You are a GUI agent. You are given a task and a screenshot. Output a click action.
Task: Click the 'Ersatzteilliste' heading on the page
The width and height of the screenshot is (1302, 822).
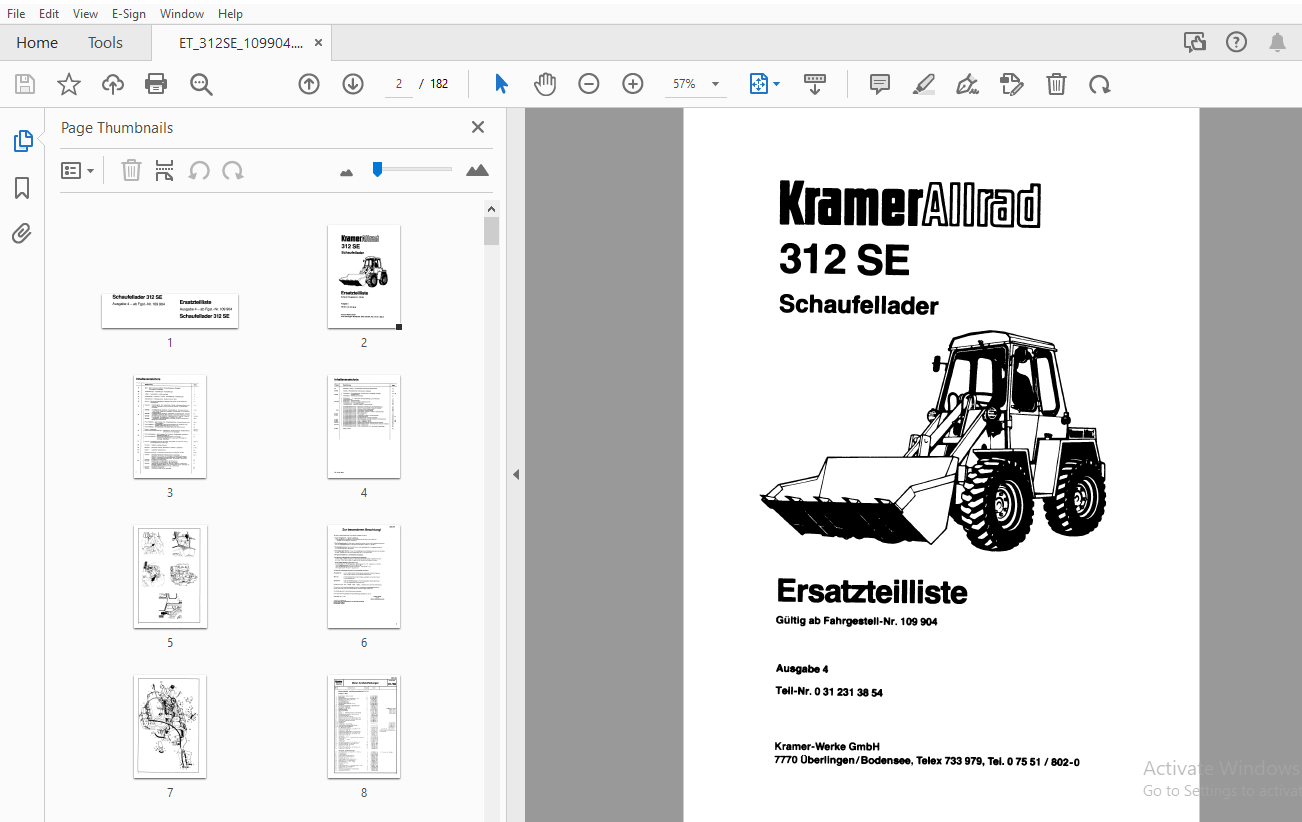(872, 592)
